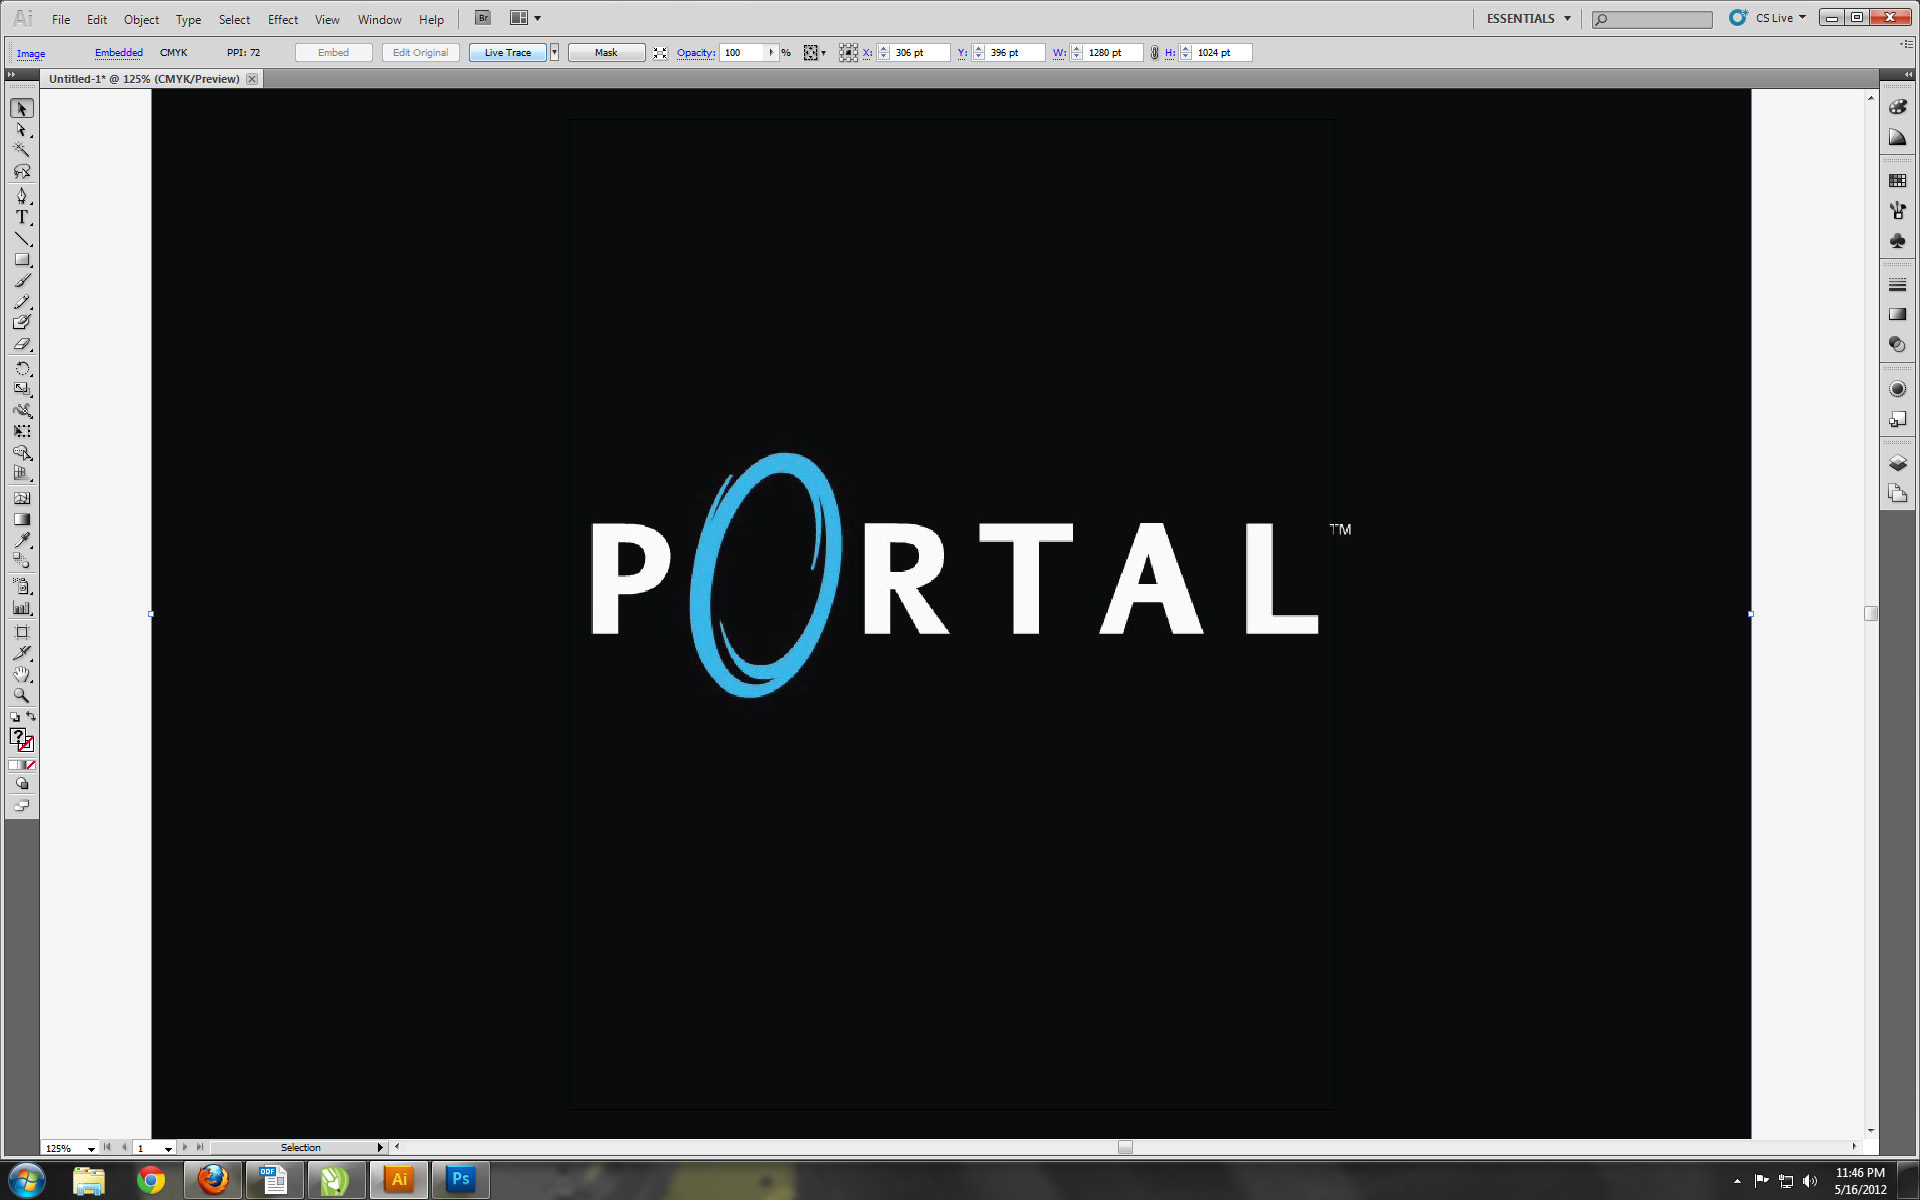Viewport: 1920px width, 1200px height.
Task: Expand the collapsed right panel dock
Action: [x=1908, y=75]
